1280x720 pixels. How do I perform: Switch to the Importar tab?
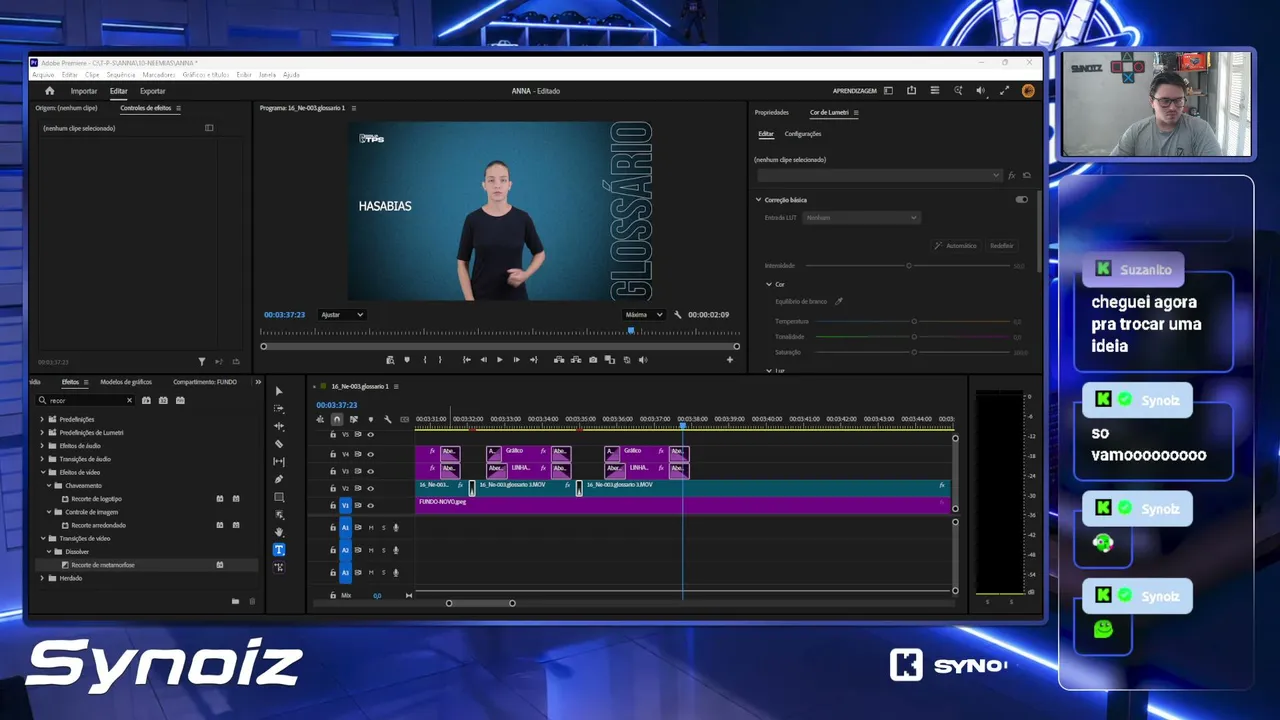[84, 91]
